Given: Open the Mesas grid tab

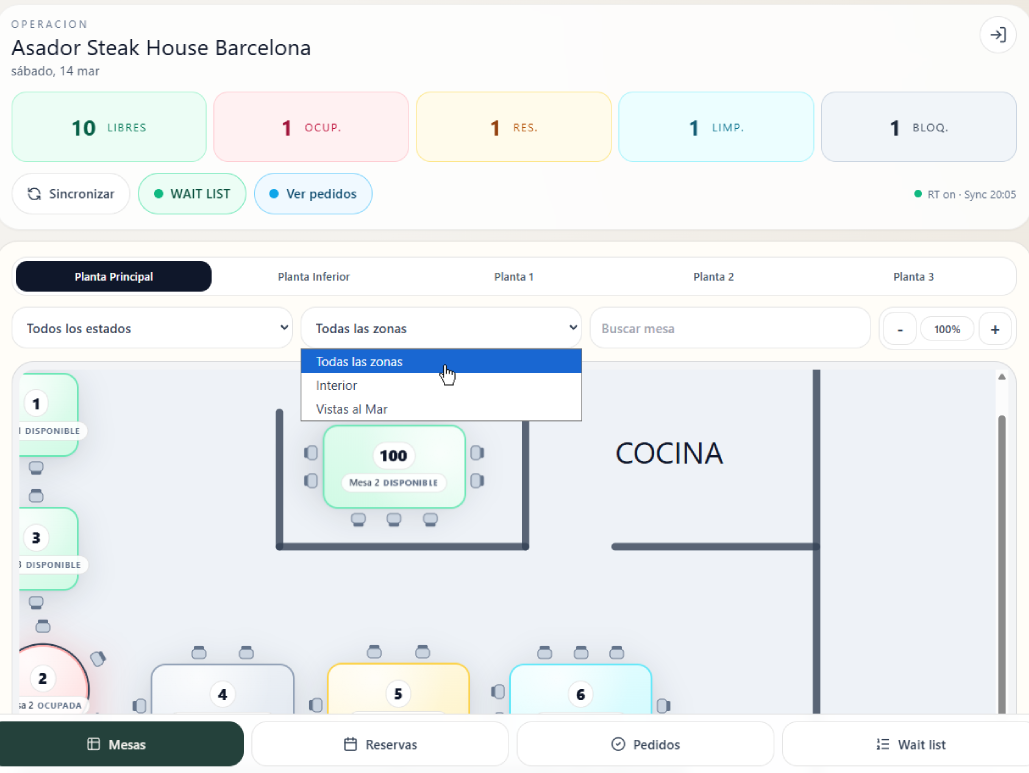Looking at the screenshot, I should pos(122,744).
